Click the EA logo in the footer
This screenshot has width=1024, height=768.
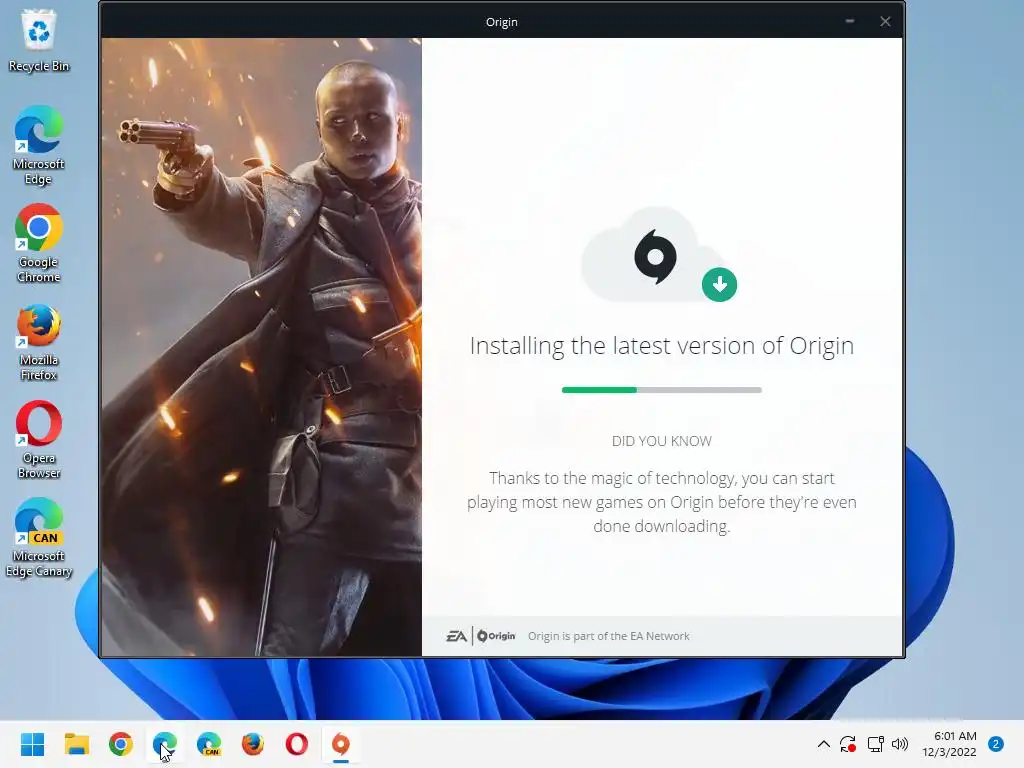coord(456,636)
